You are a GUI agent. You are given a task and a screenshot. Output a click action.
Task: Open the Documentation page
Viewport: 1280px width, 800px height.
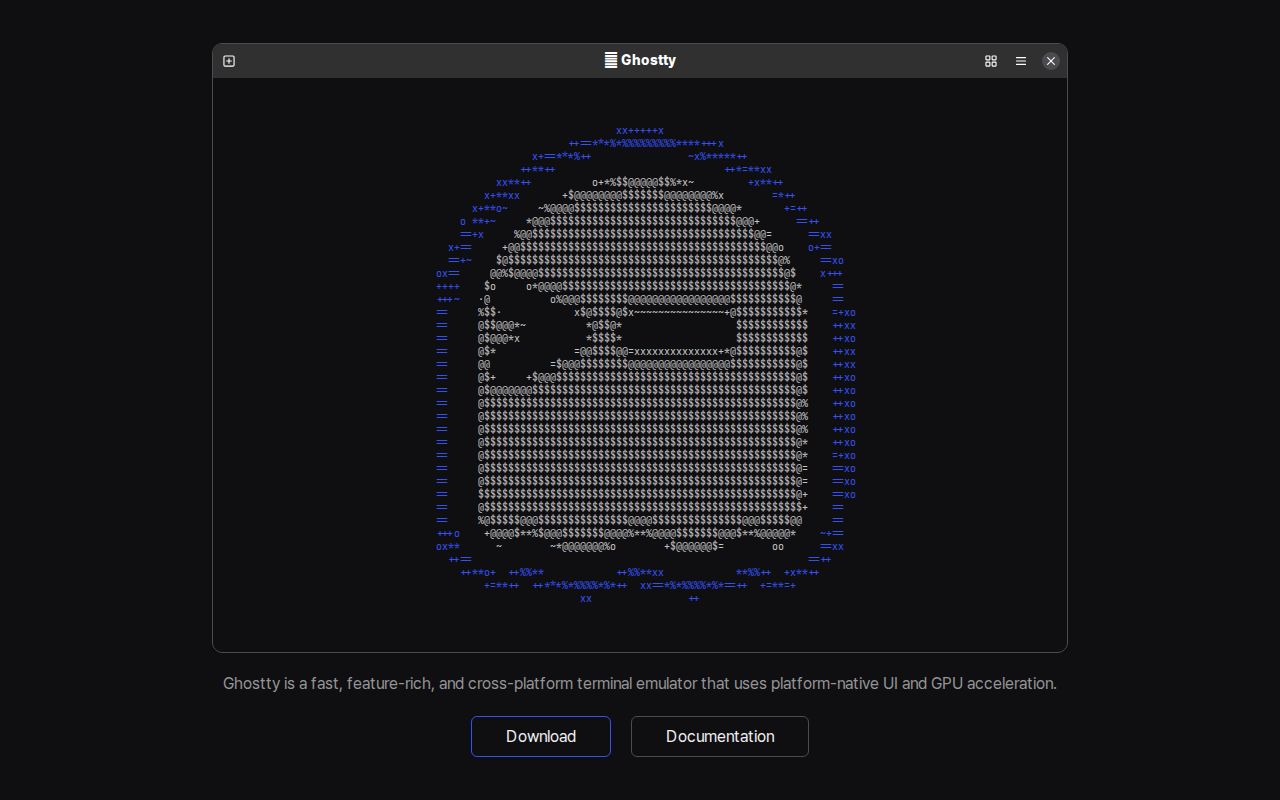pyautogui.click(x=719, y=736)
